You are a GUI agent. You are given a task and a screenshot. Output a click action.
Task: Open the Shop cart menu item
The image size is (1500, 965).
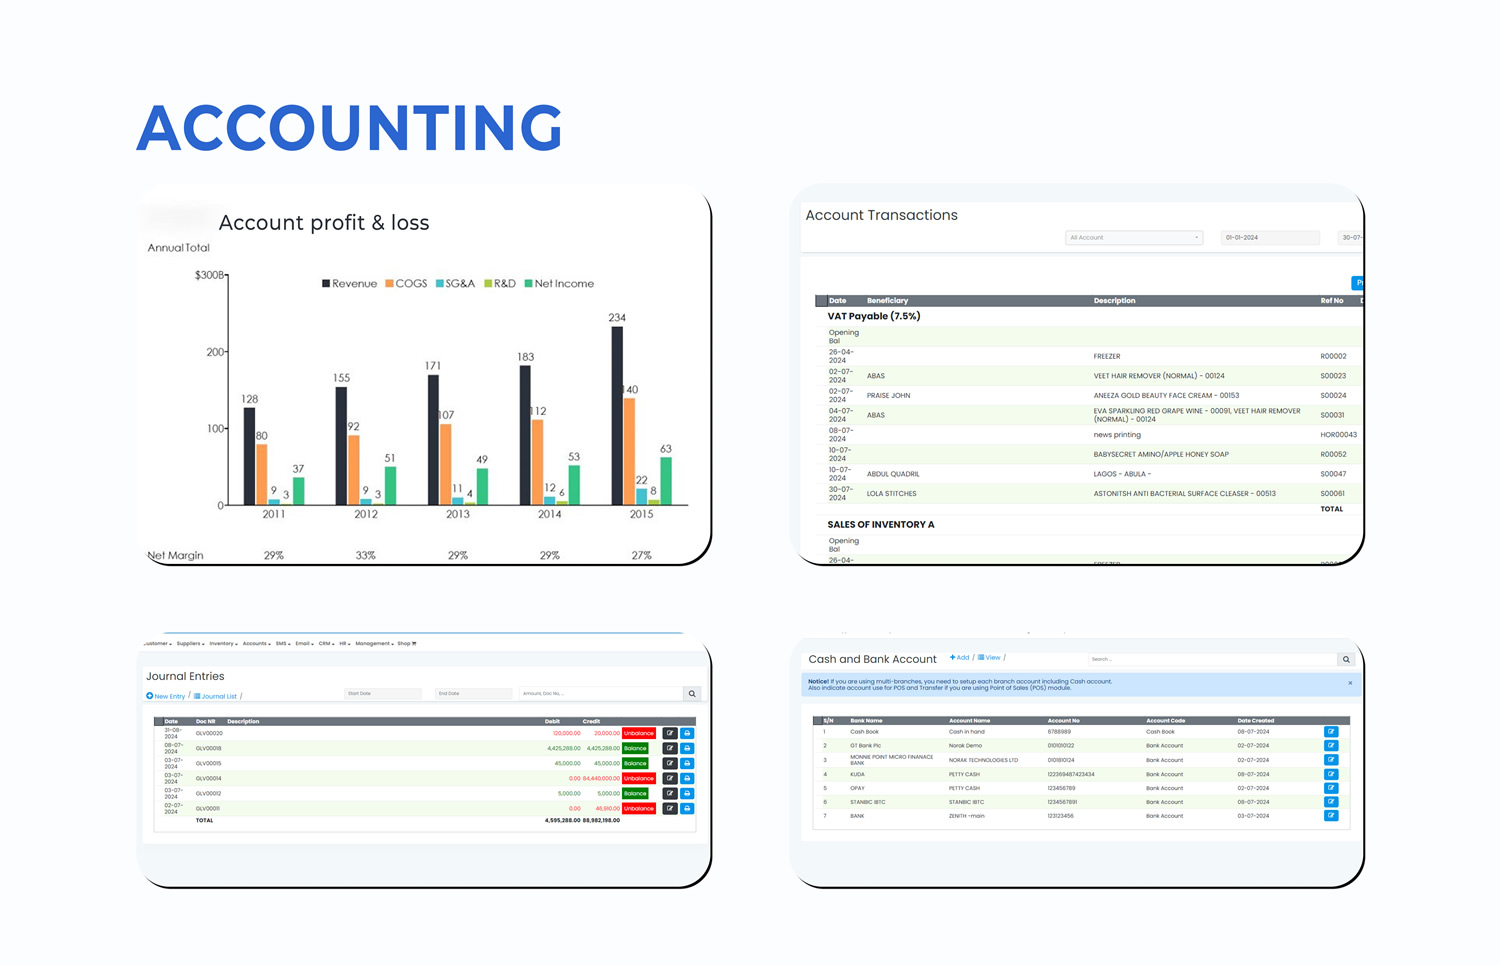407,644
